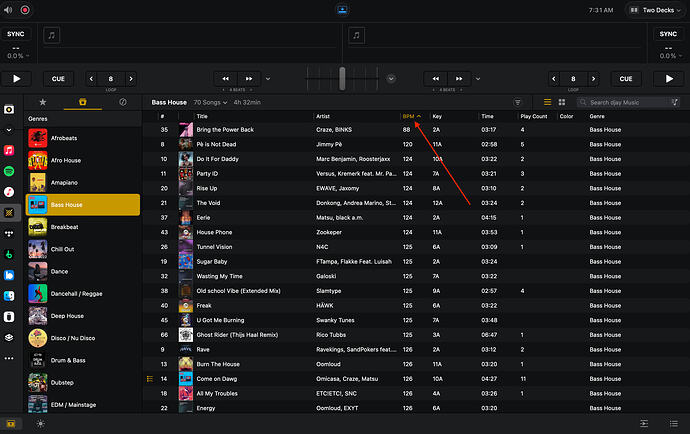The width and height of the screenshot is (690, 434).
Task: Click the blue display icon at top center
Action: point(342,10)
